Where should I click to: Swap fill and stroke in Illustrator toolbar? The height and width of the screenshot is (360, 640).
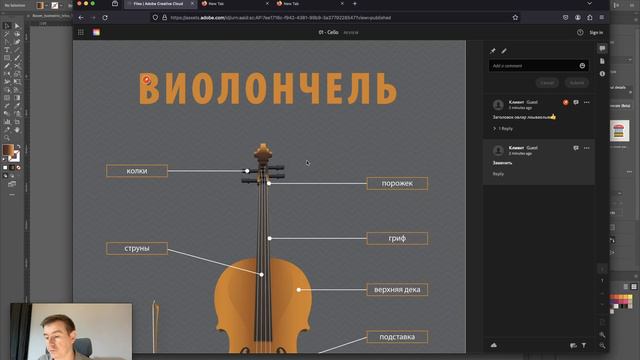(18, 146)
